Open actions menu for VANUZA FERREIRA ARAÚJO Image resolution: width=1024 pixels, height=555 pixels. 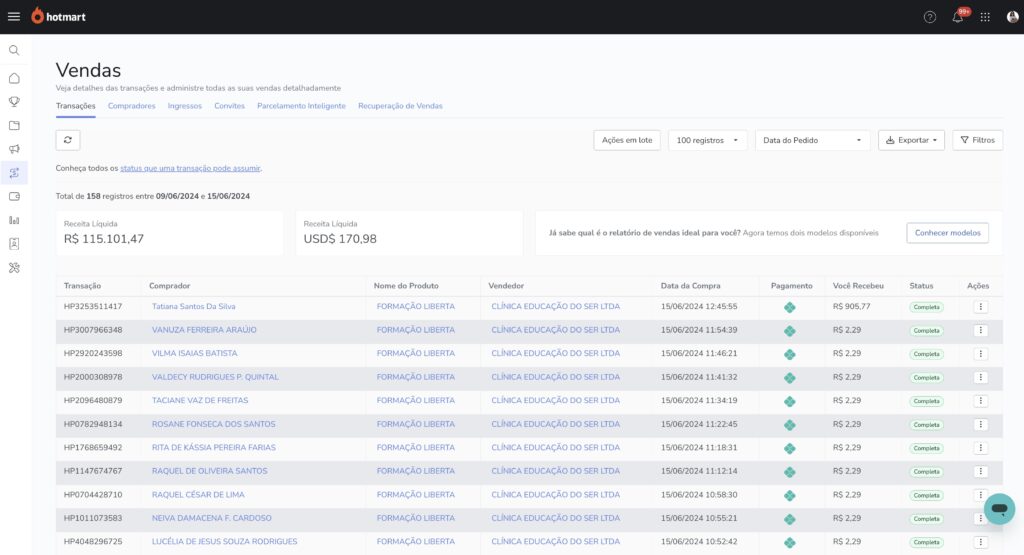pyautogui.click(x=980, y=330)
